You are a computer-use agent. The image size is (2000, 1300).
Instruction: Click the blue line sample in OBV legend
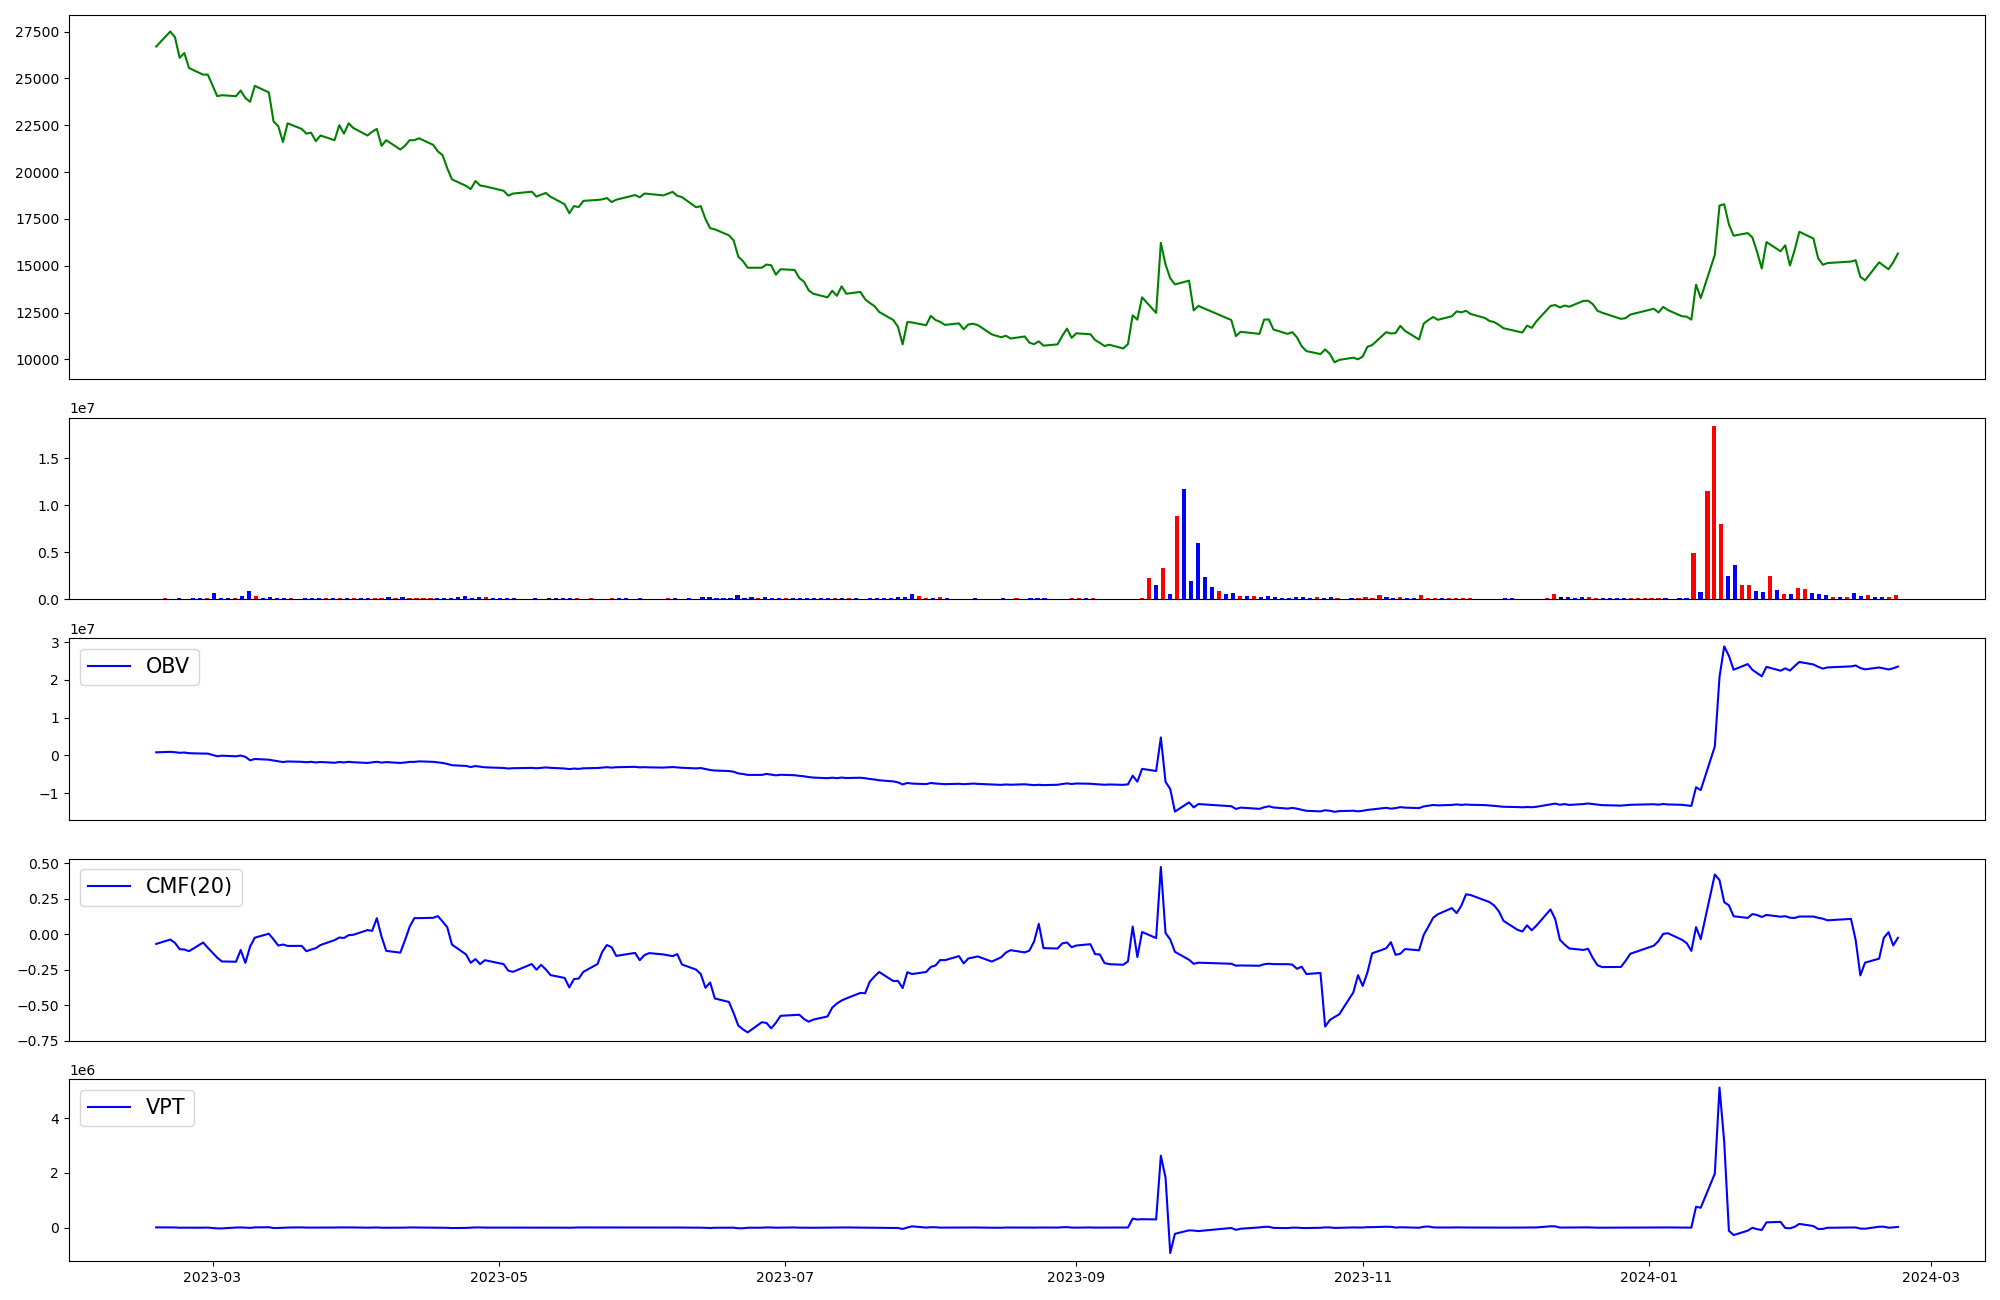coord(110,666)
